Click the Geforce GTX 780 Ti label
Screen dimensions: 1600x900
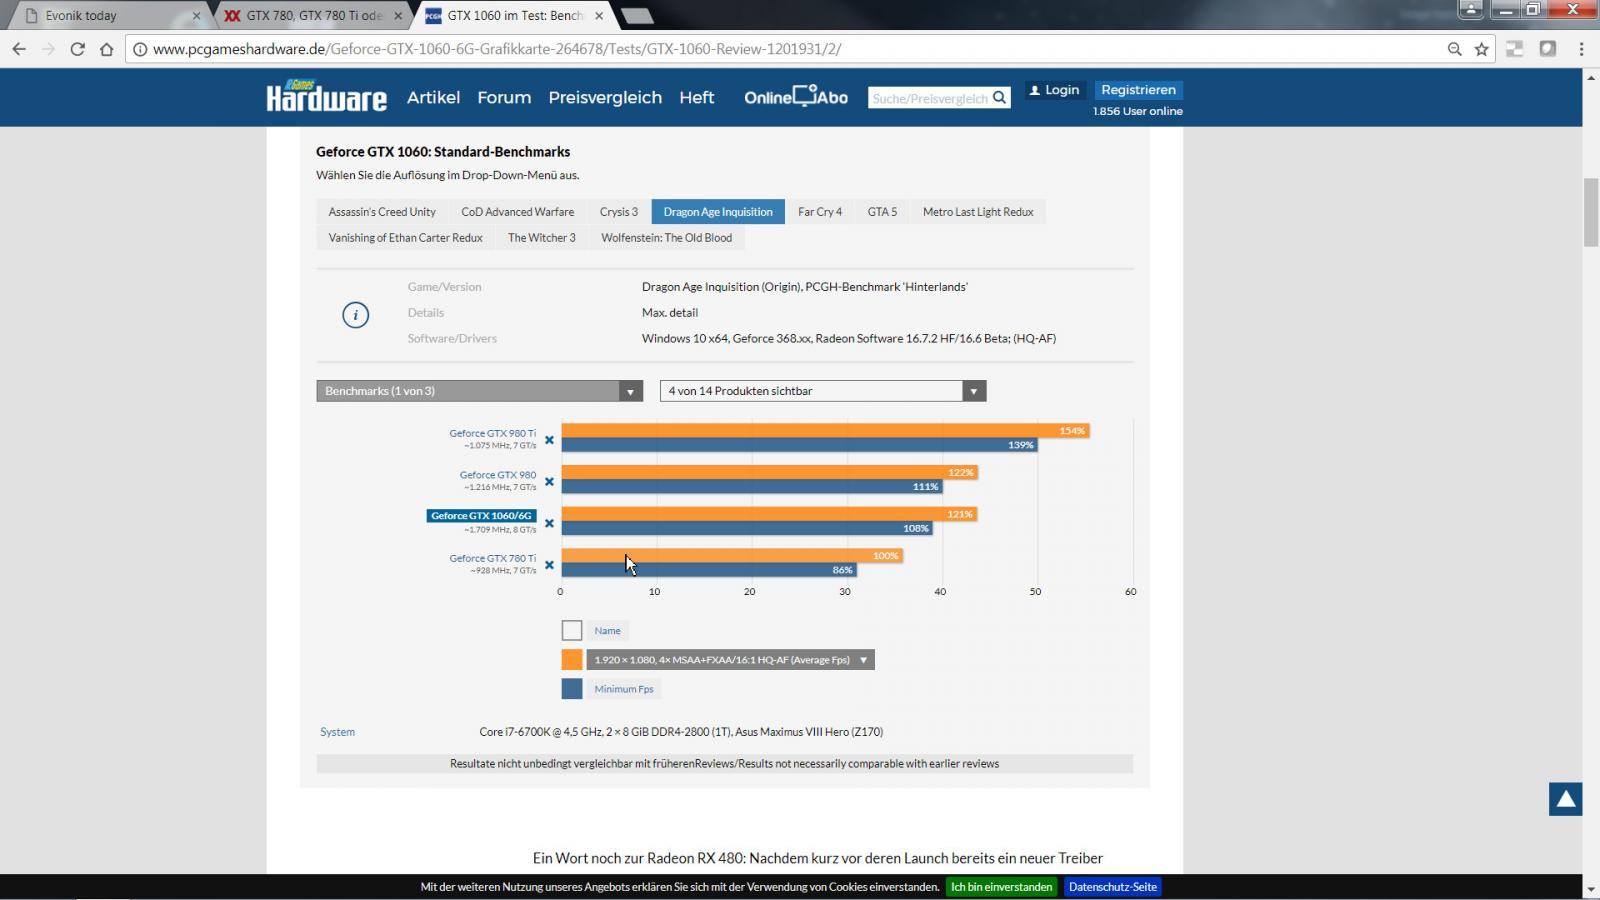492,558
